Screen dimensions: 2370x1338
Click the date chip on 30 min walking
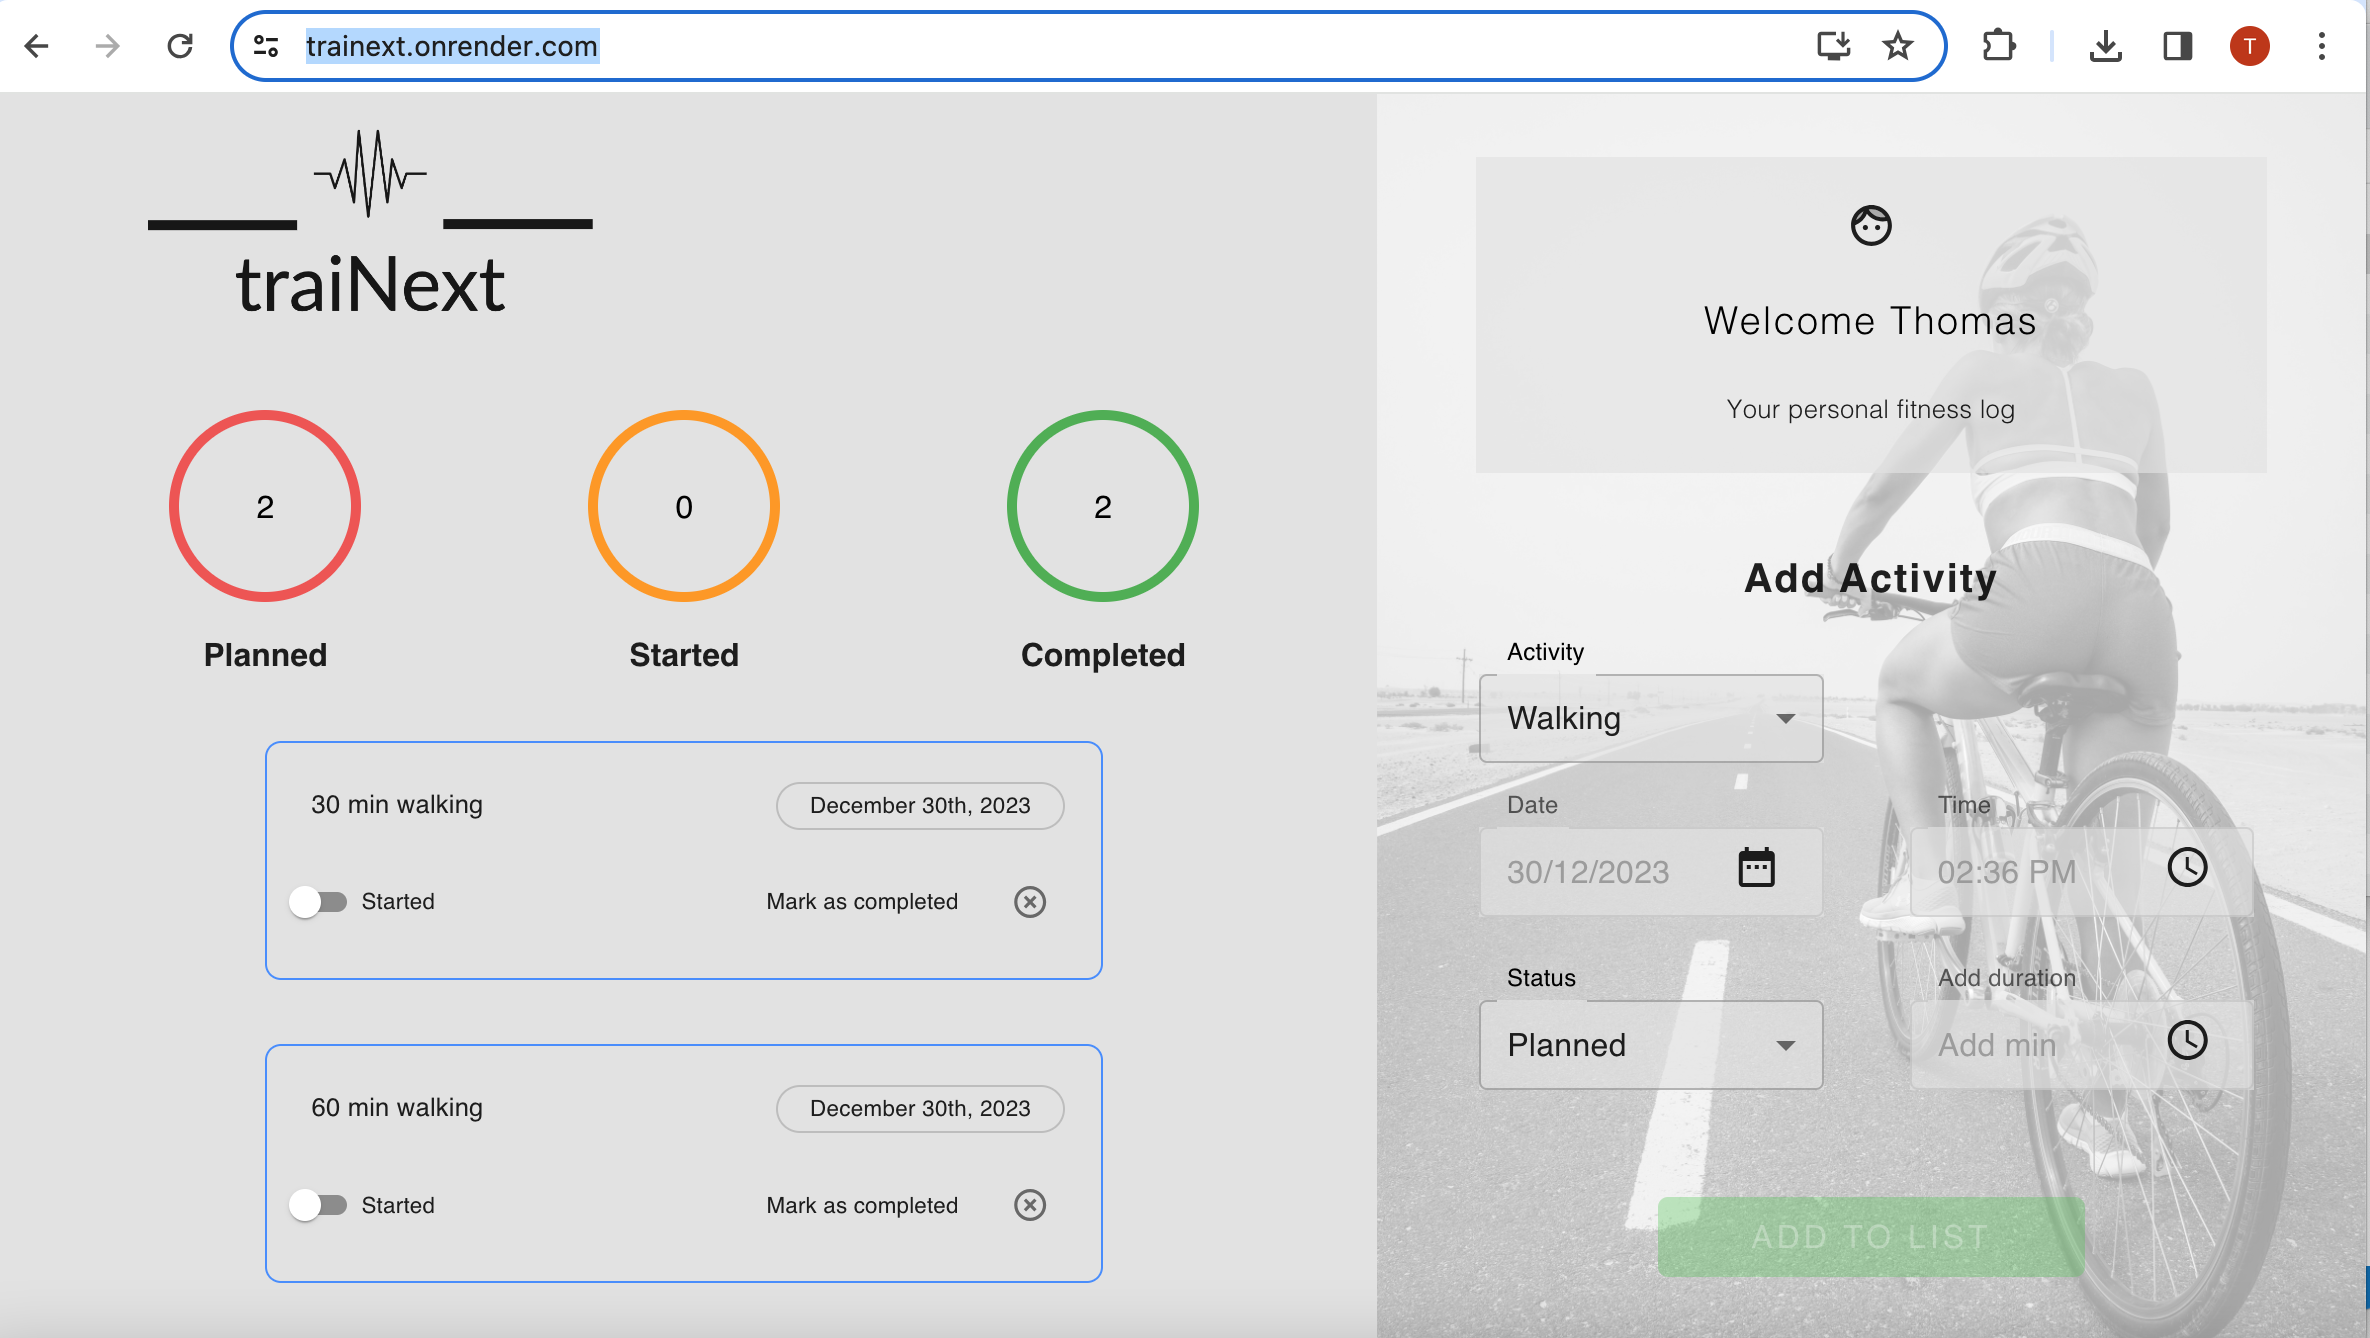(x=920, y=806)
